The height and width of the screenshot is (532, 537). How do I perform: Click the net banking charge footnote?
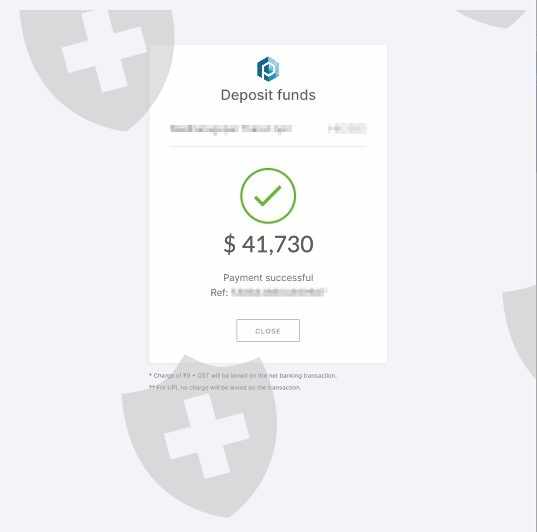click(x=242, y=376)
